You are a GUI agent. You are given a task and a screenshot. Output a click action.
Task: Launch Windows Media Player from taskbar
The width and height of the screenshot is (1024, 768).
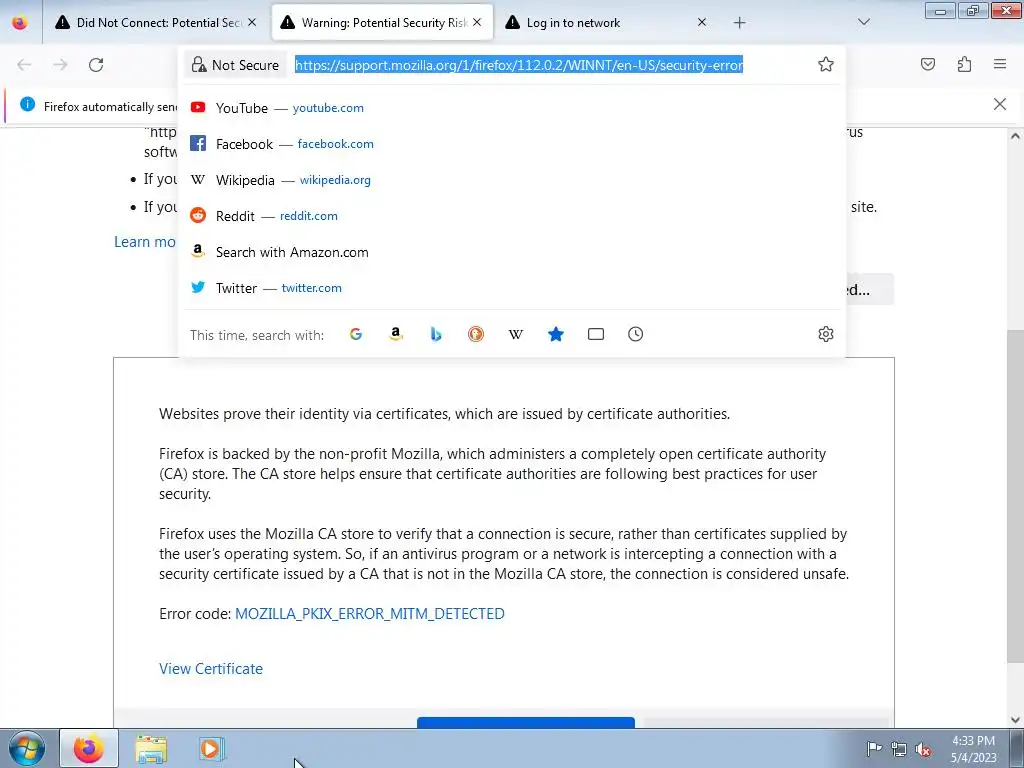tap(212, 749)
